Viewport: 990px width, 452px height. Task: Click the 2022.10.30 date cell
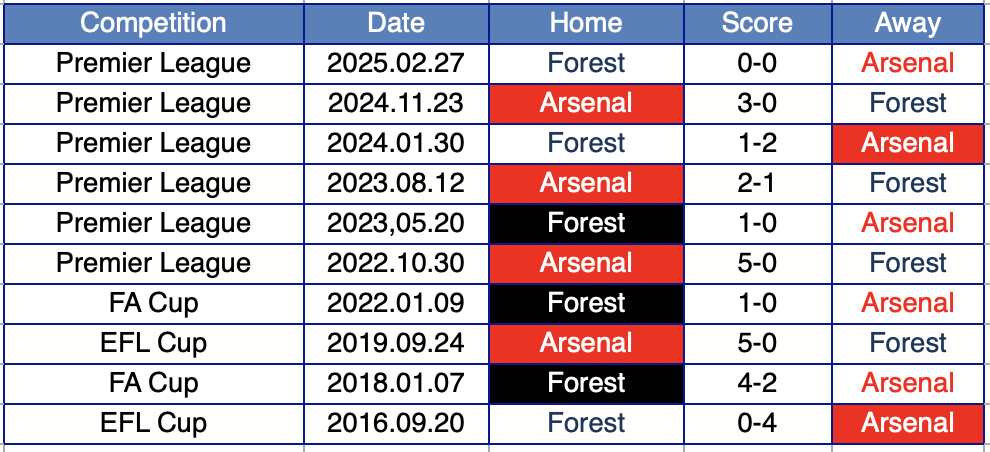coord(396,263)
